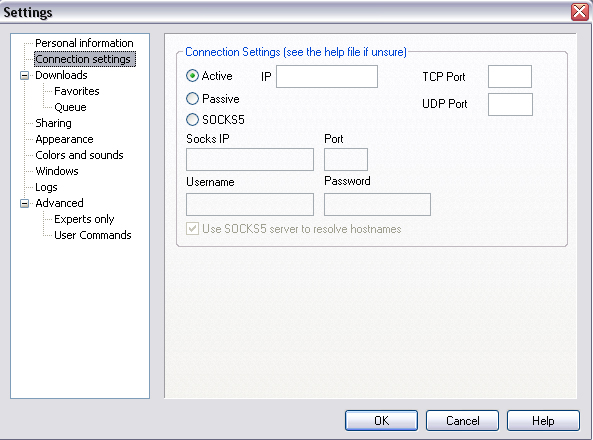Select the Passive connection mode
Screen dimensions: 593x440
point(192,99)
